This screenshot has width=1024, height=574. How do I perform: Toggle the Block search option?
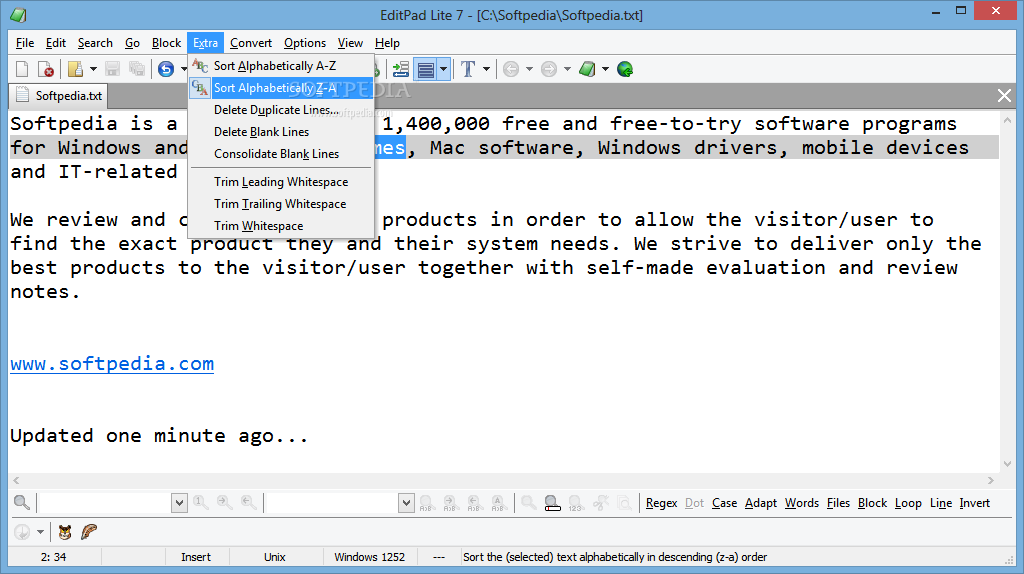pos(872,503)
